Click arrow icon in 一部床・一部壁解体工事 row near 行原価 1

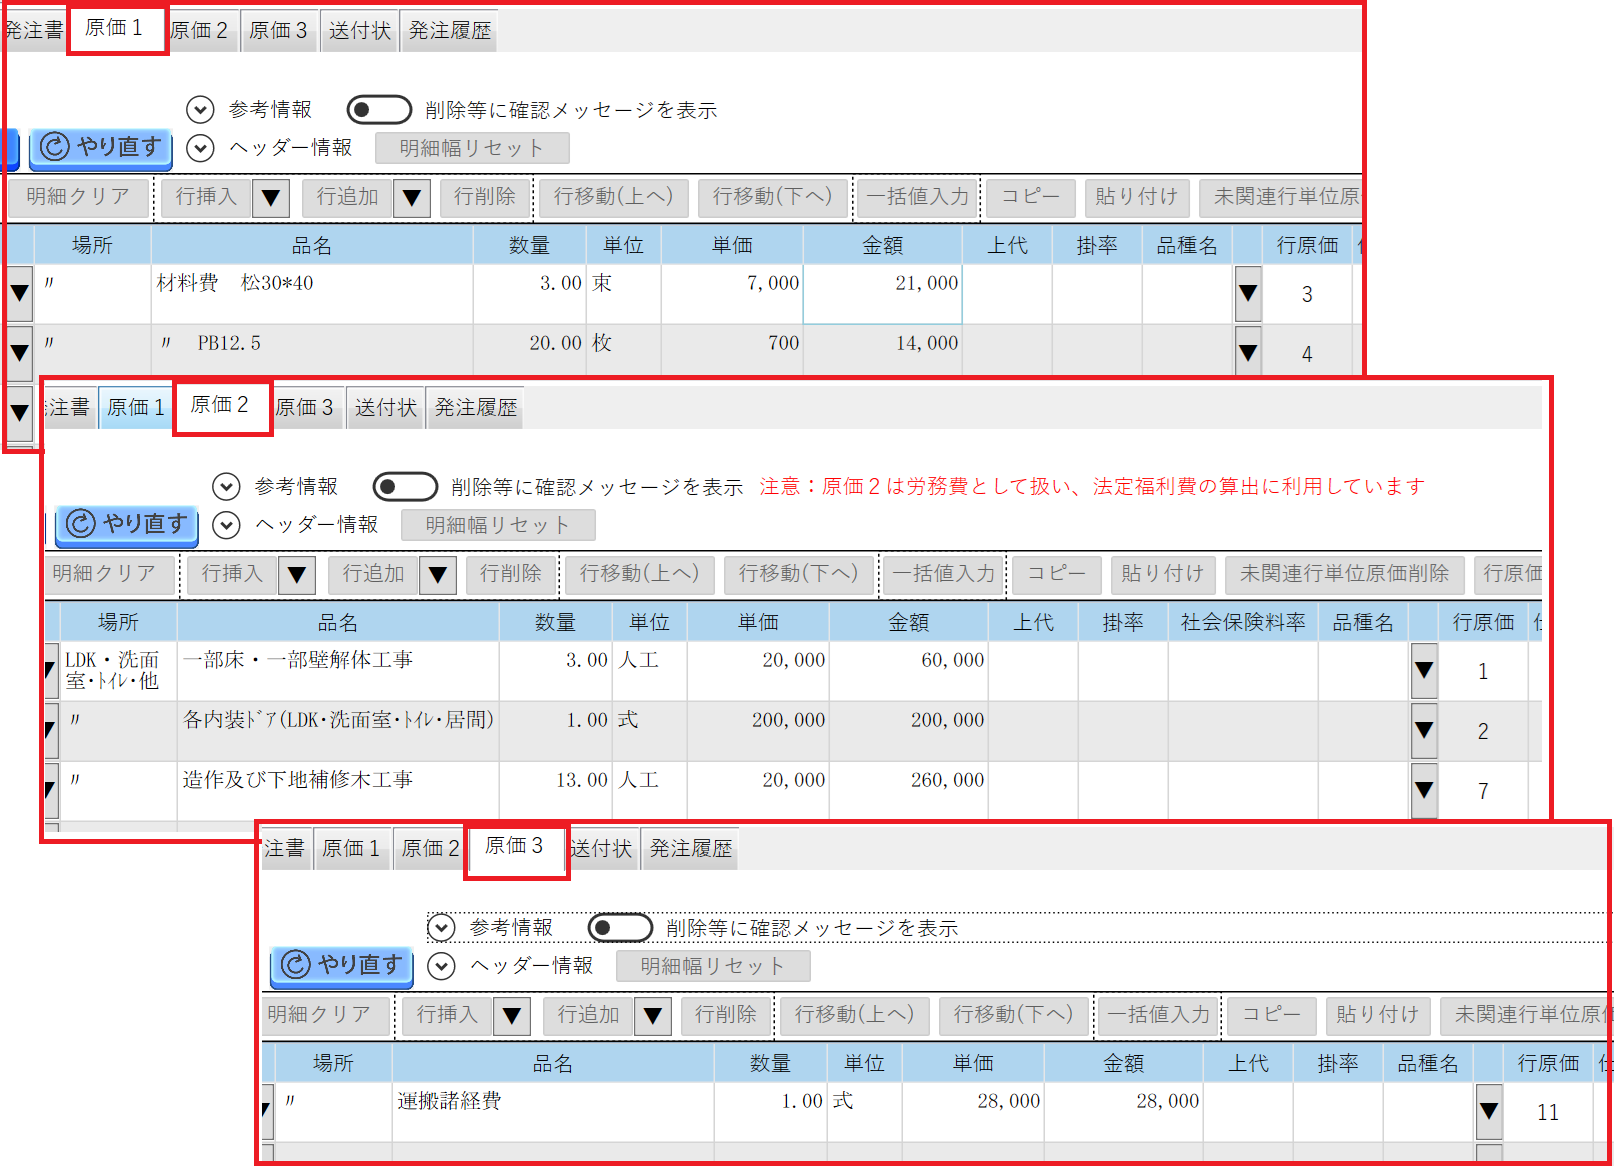tap(1424, 671)
